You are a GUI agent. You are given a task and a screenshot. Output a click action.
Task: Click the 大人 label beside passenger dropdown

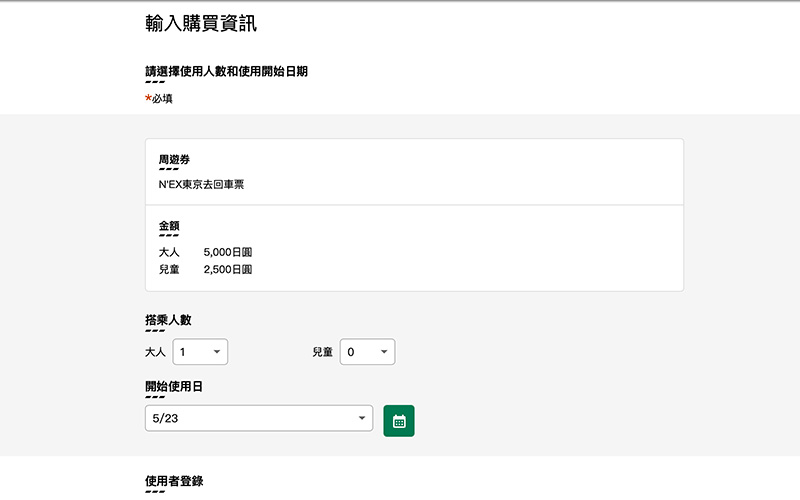[155, 353]
